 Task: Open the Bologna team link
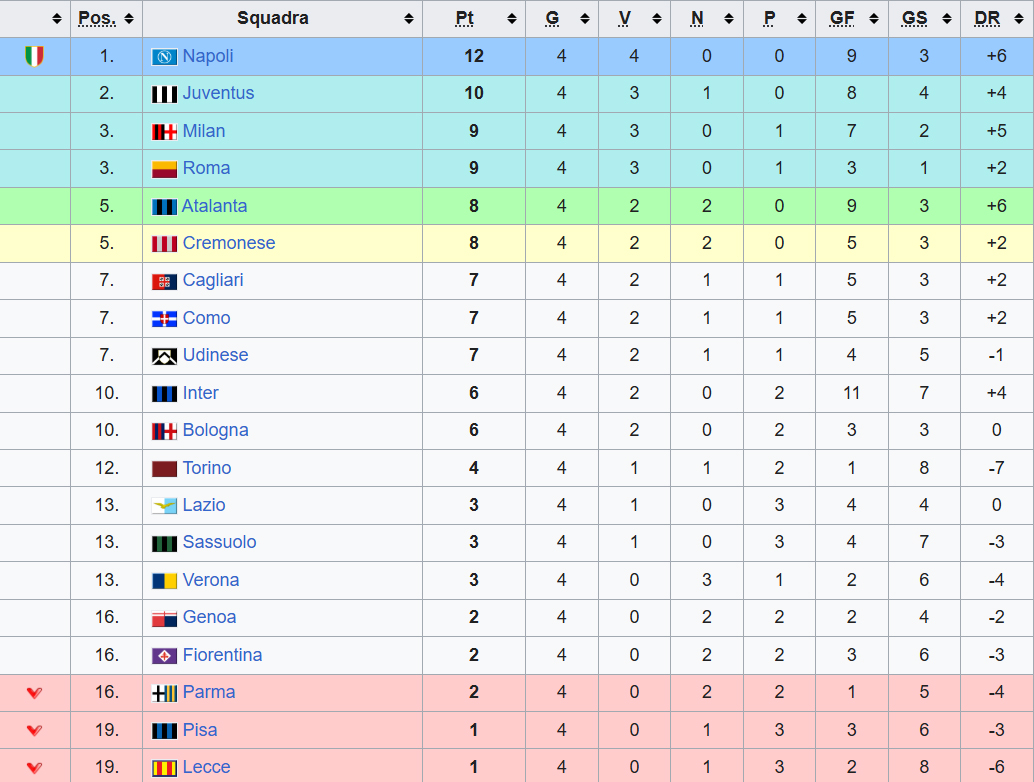click(215, 430)
